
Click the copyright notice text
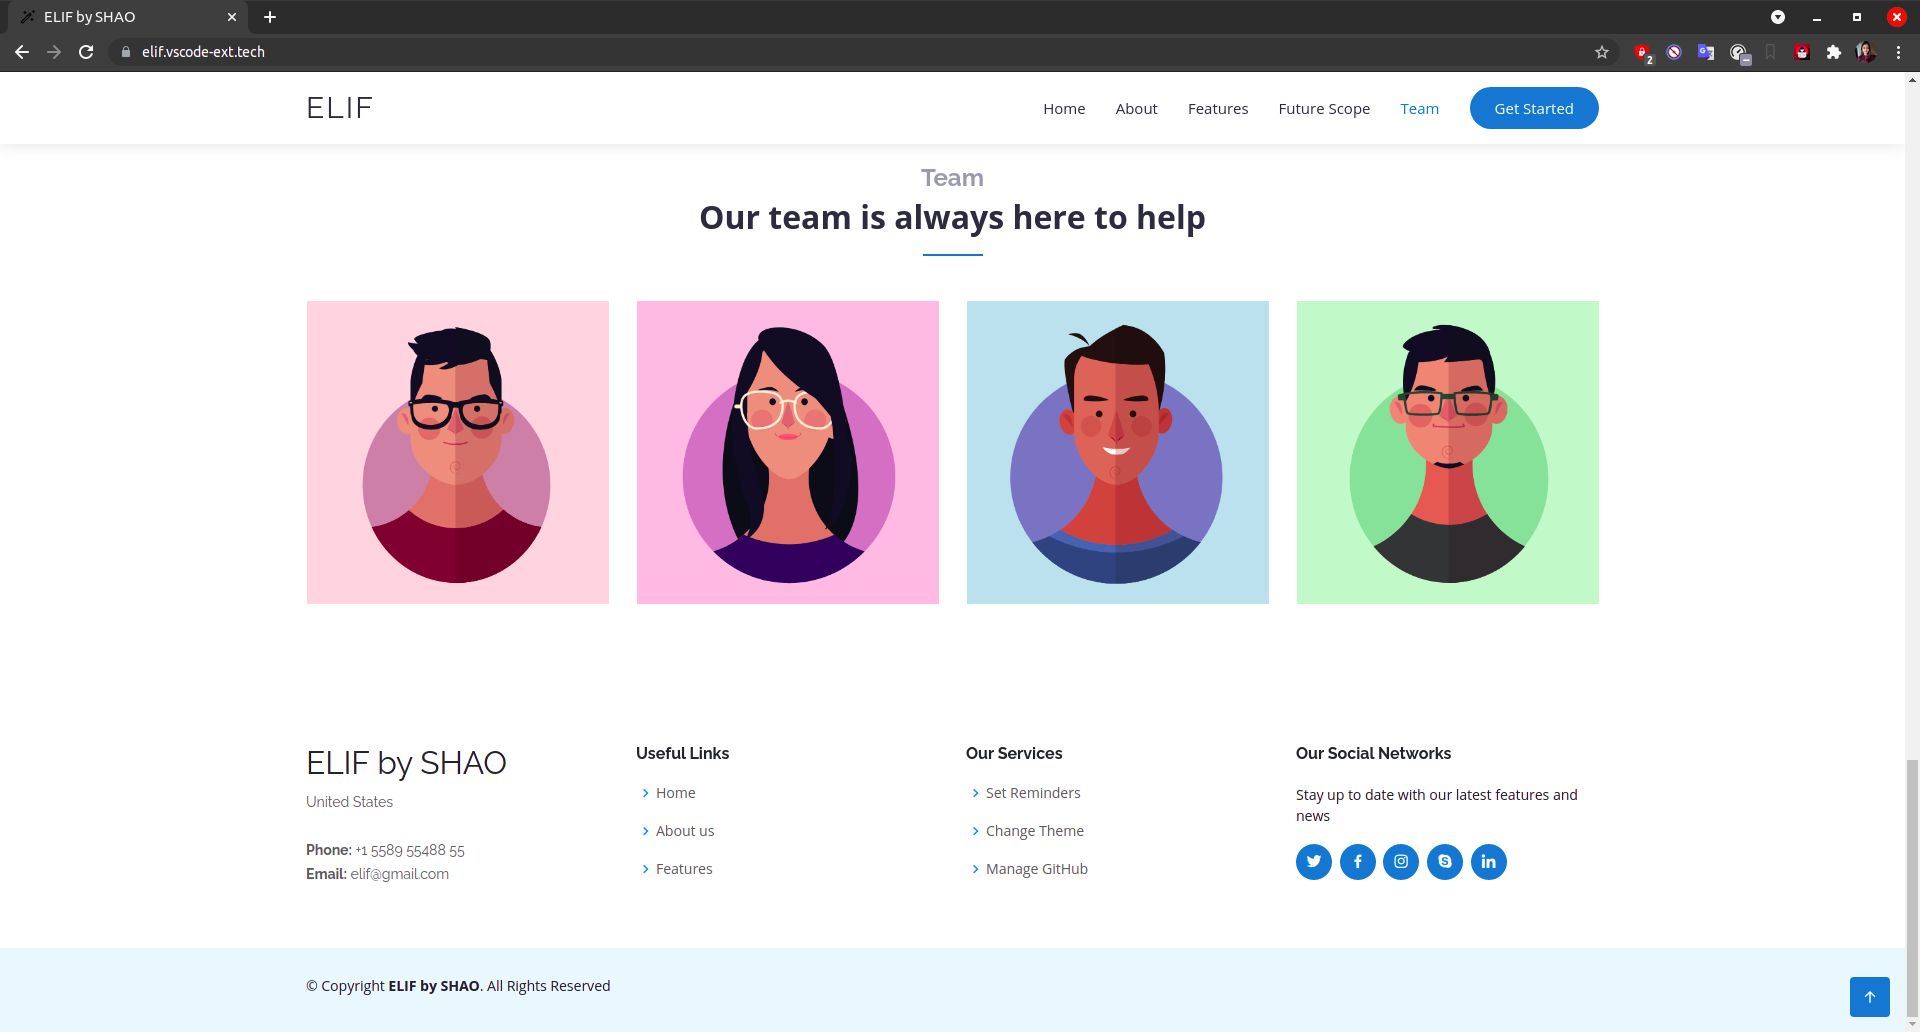[458, 986]
